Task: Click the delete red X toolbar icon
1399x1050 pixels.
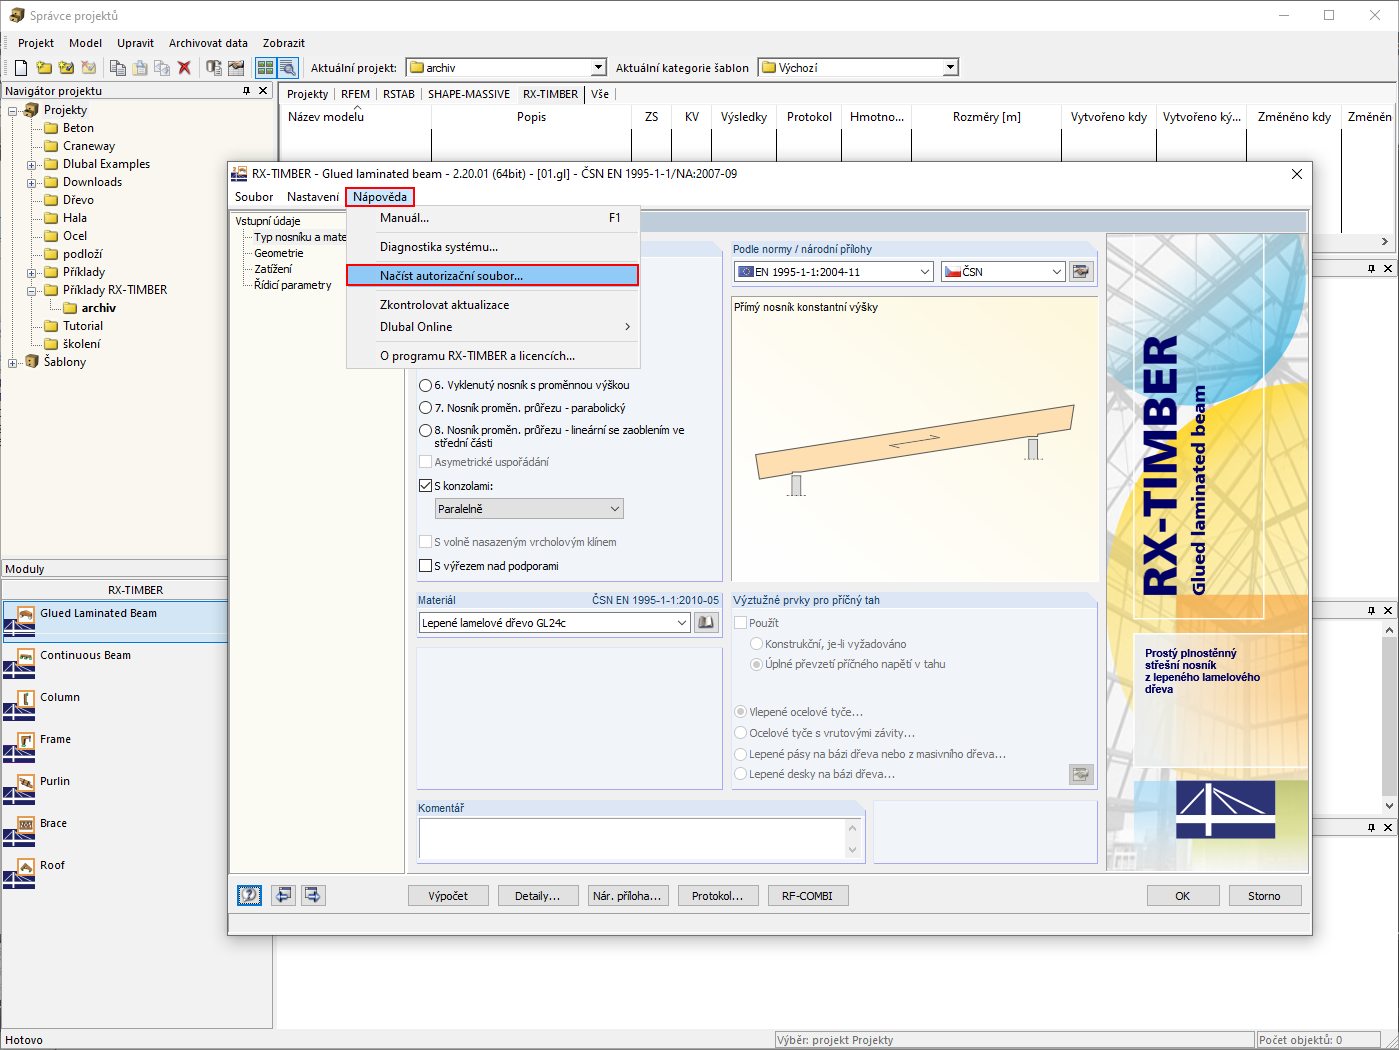Action: pos(184,68)
